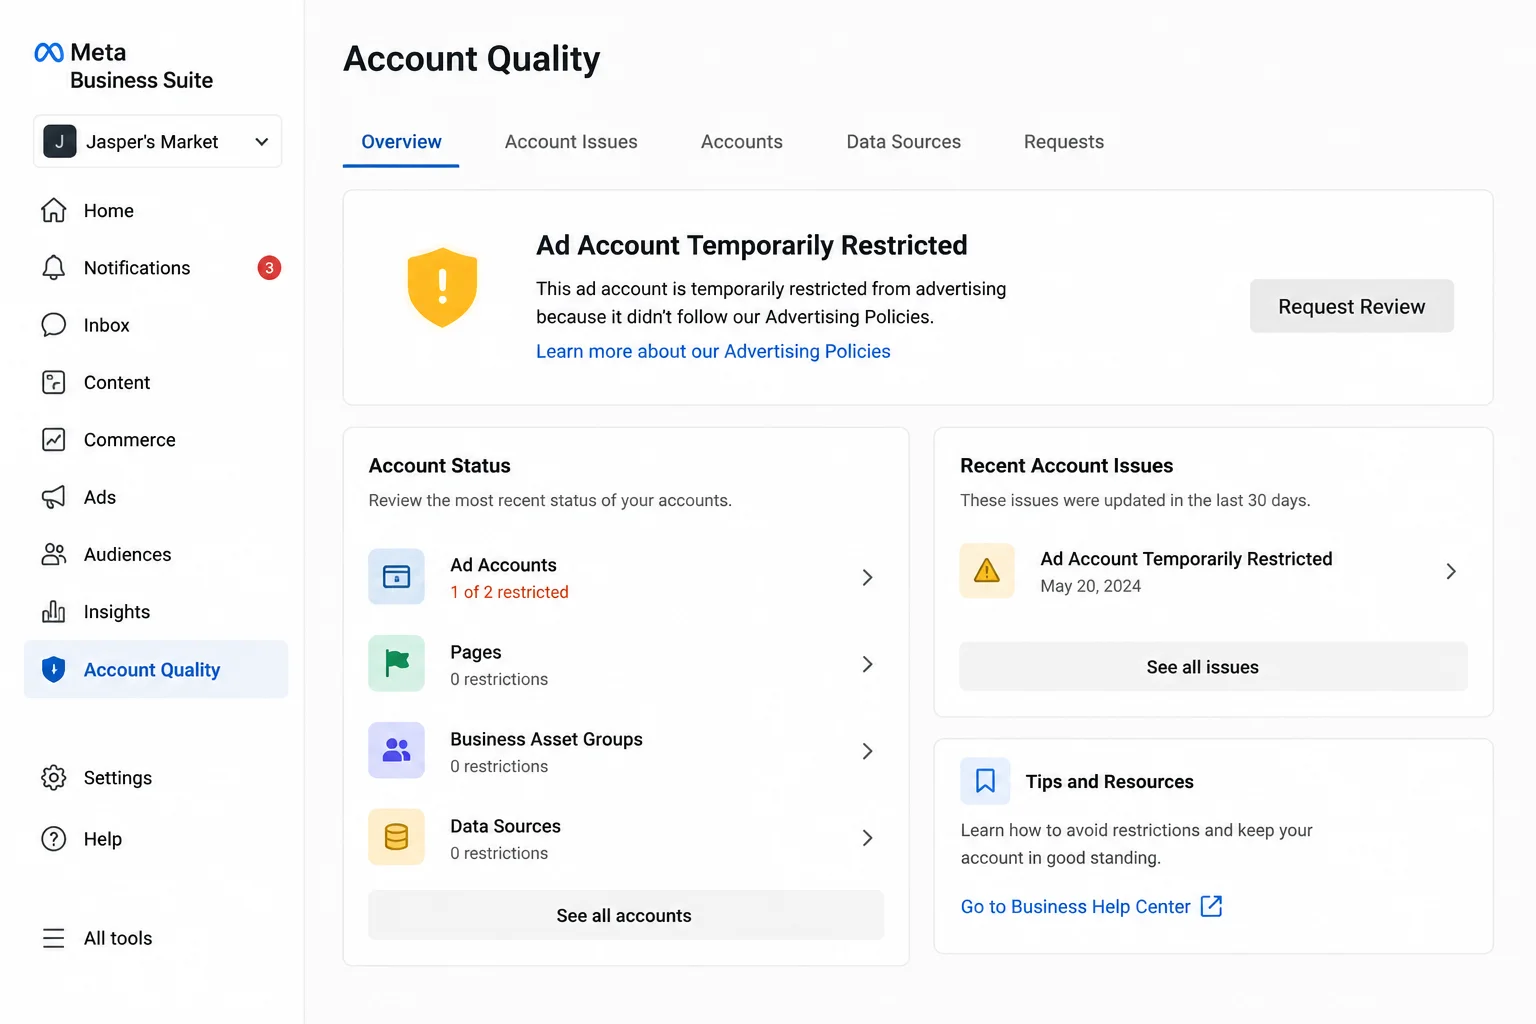
Task: Click the See all issues button
Action: coord(1214,666)
